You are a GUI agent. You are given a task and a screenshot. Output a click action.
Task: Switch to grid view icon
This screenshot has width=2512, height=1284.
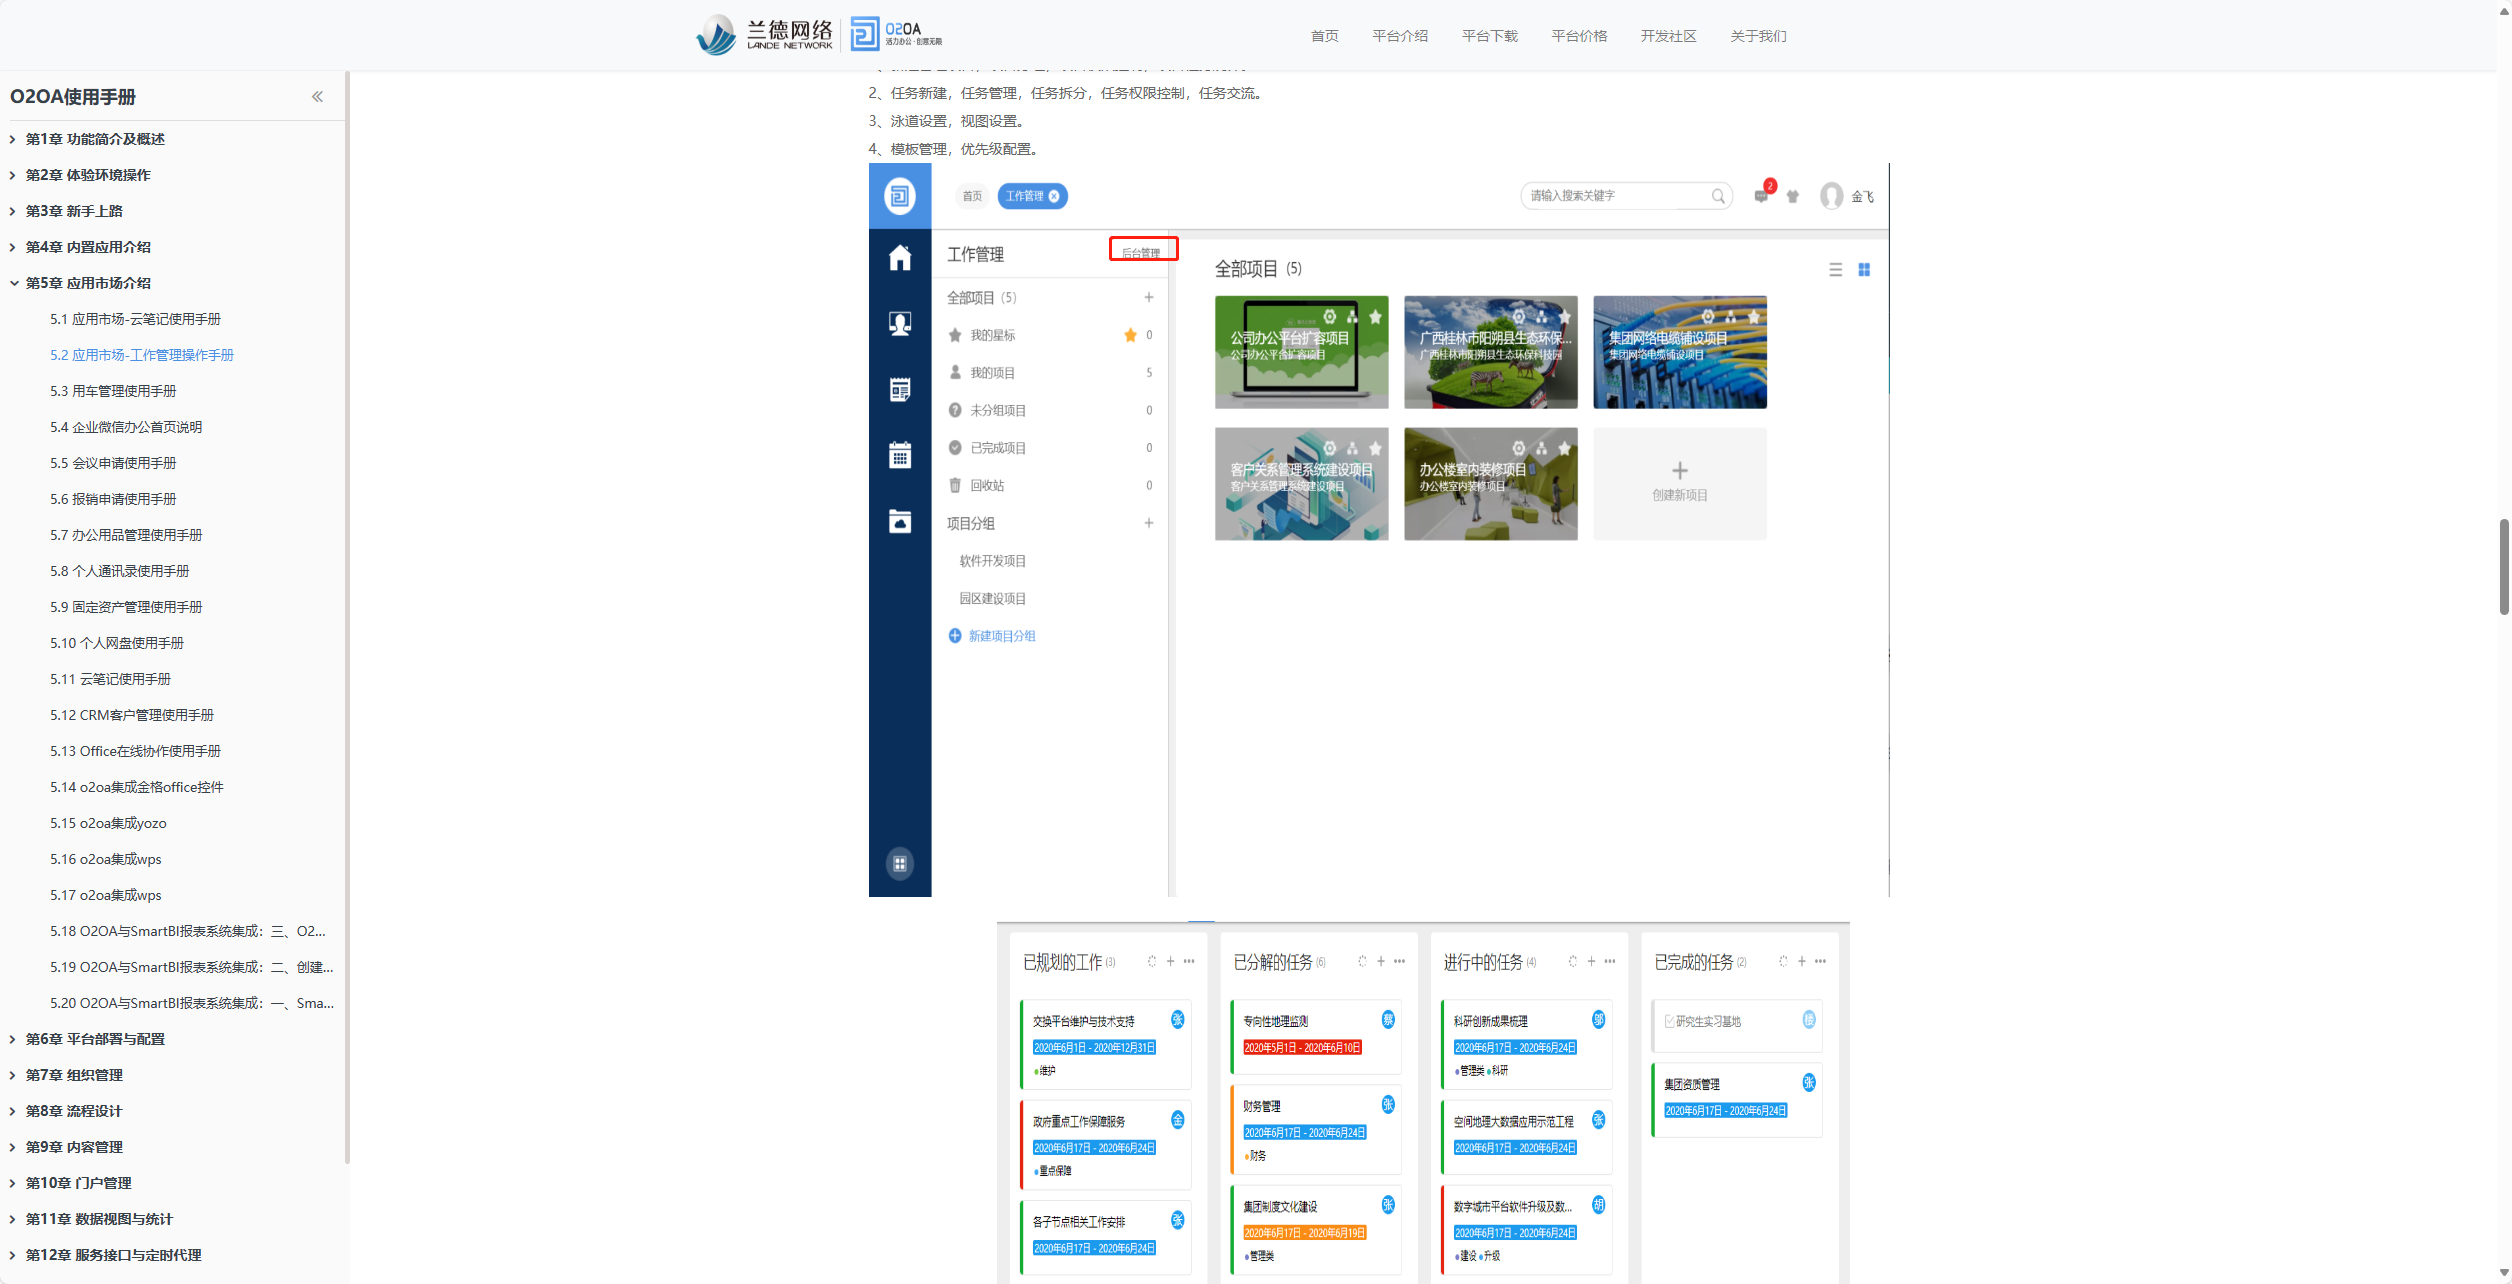click(x=1864, y=270)
